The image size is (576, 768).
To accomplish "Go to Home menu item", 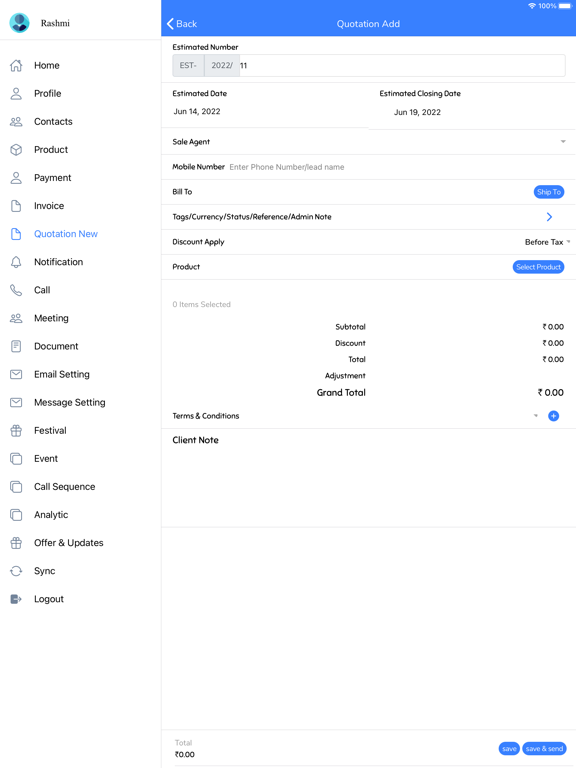I will [x=47, y=65].
